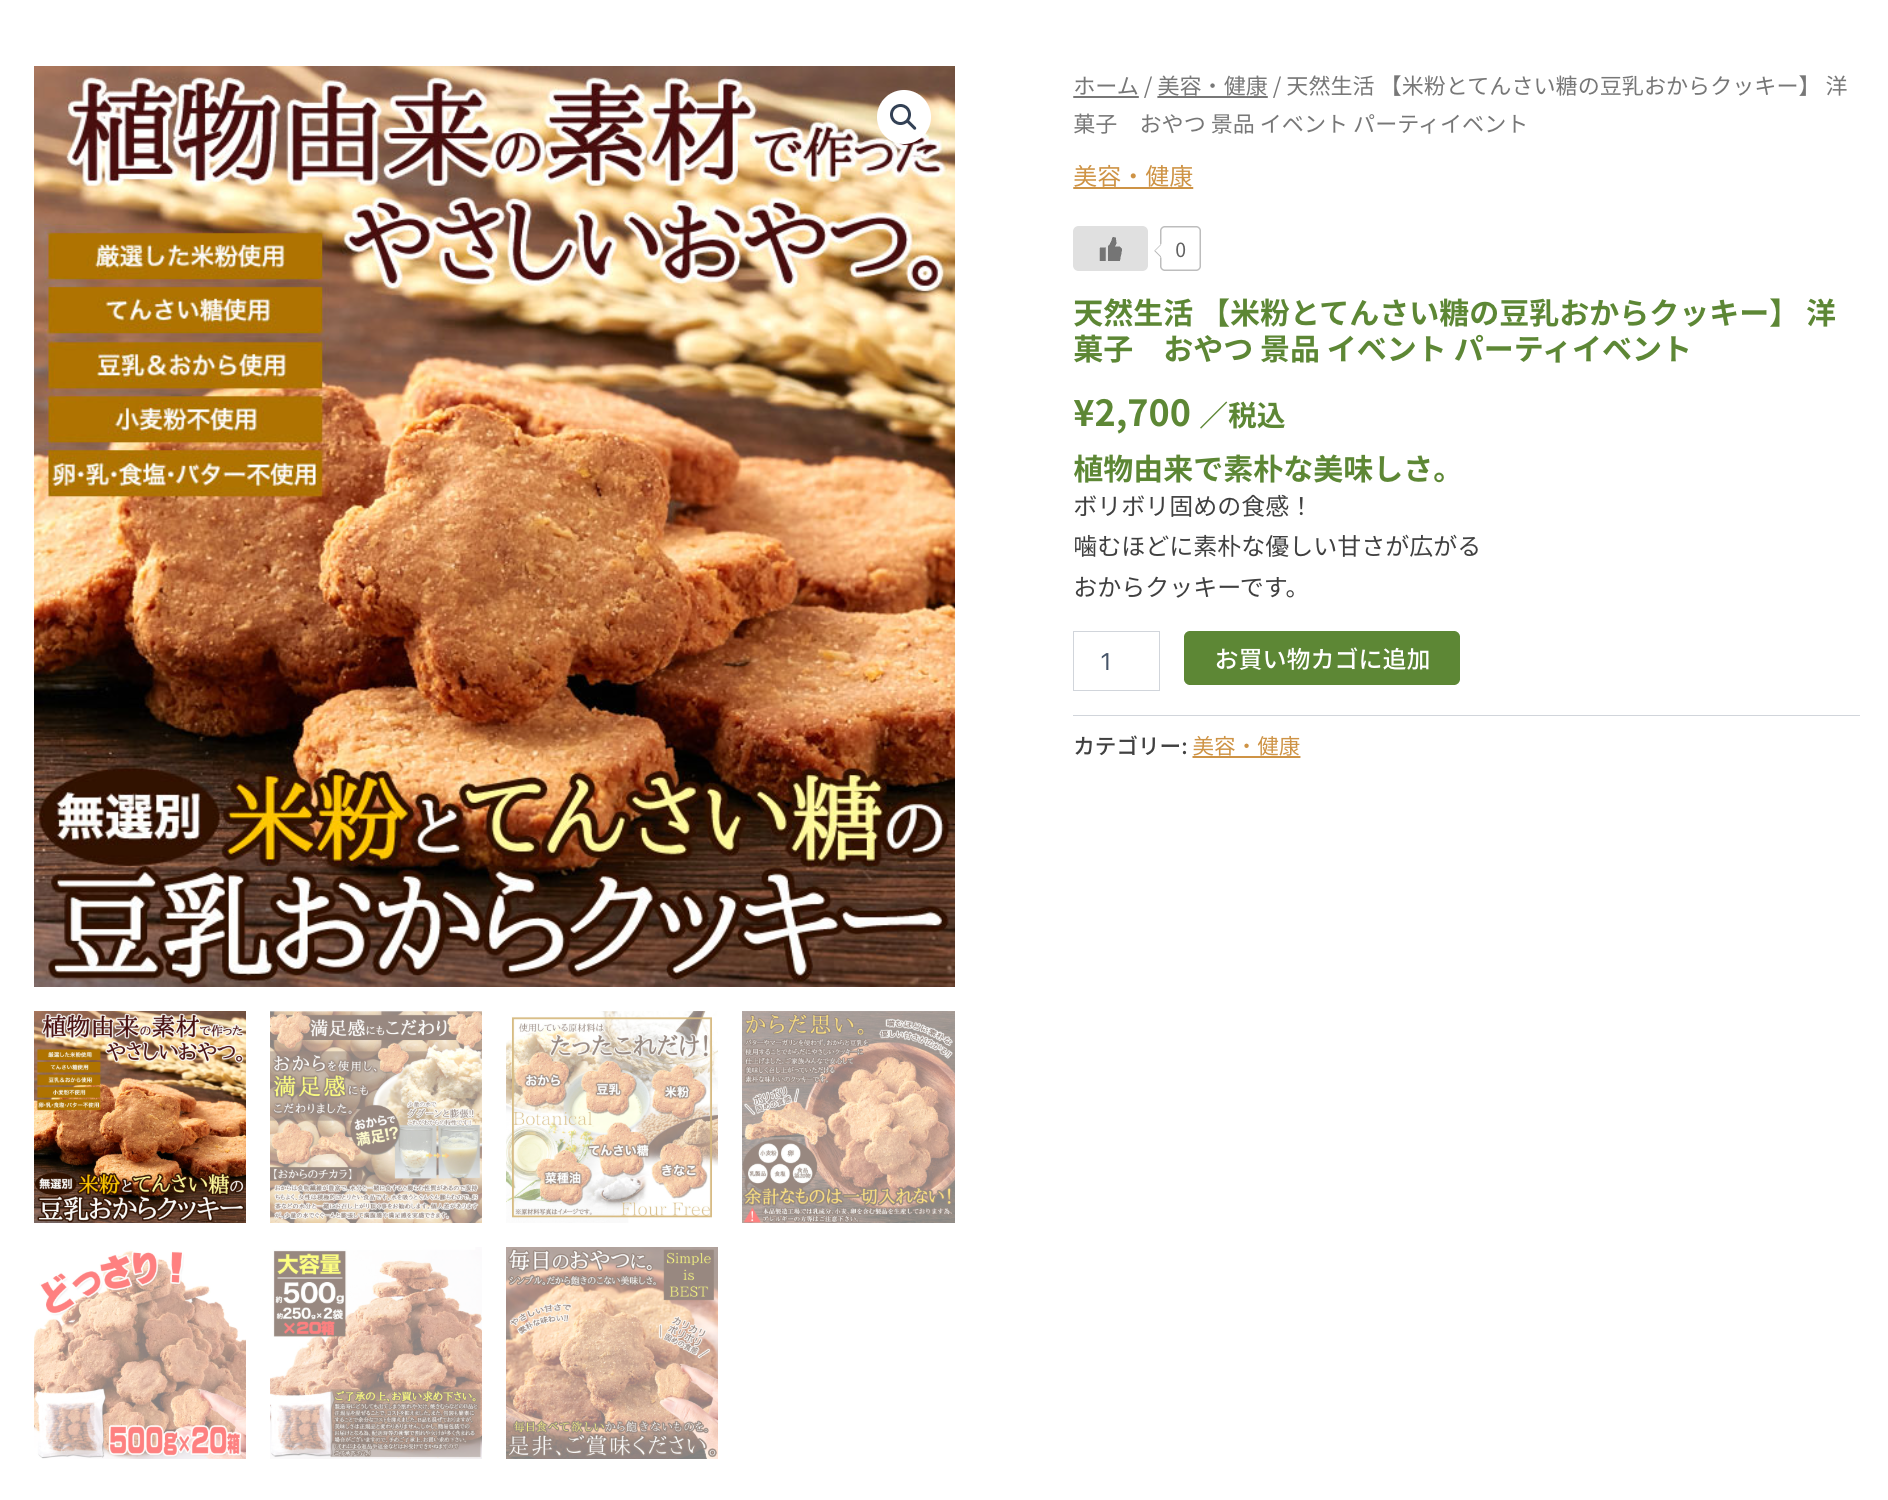Click the thumbs-up like icon

[x=1110, y=249]
